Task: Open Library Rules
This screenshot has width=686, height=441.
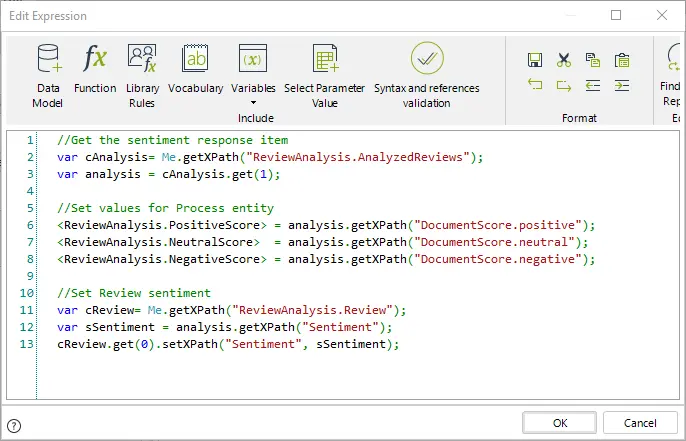Action: click(x=142, y=76)
